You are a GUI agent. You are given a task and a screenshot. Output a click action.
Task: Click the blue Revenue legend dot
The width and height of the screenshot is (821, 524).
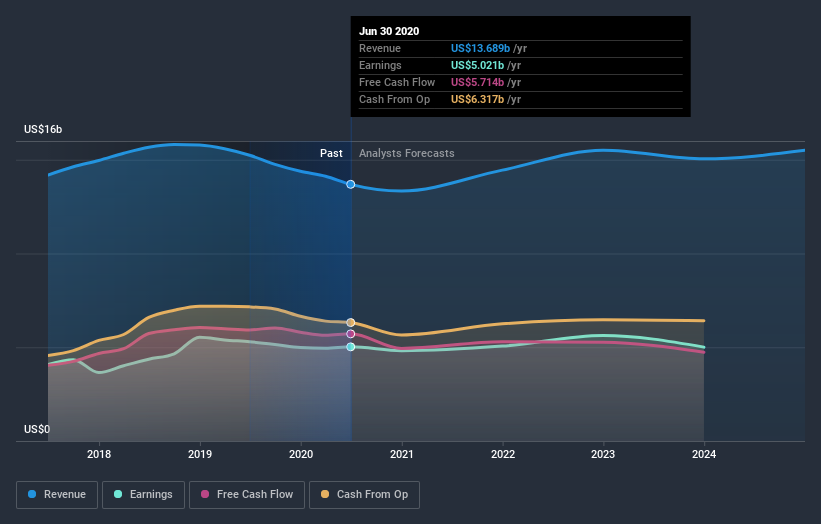(x=32, y=494)
